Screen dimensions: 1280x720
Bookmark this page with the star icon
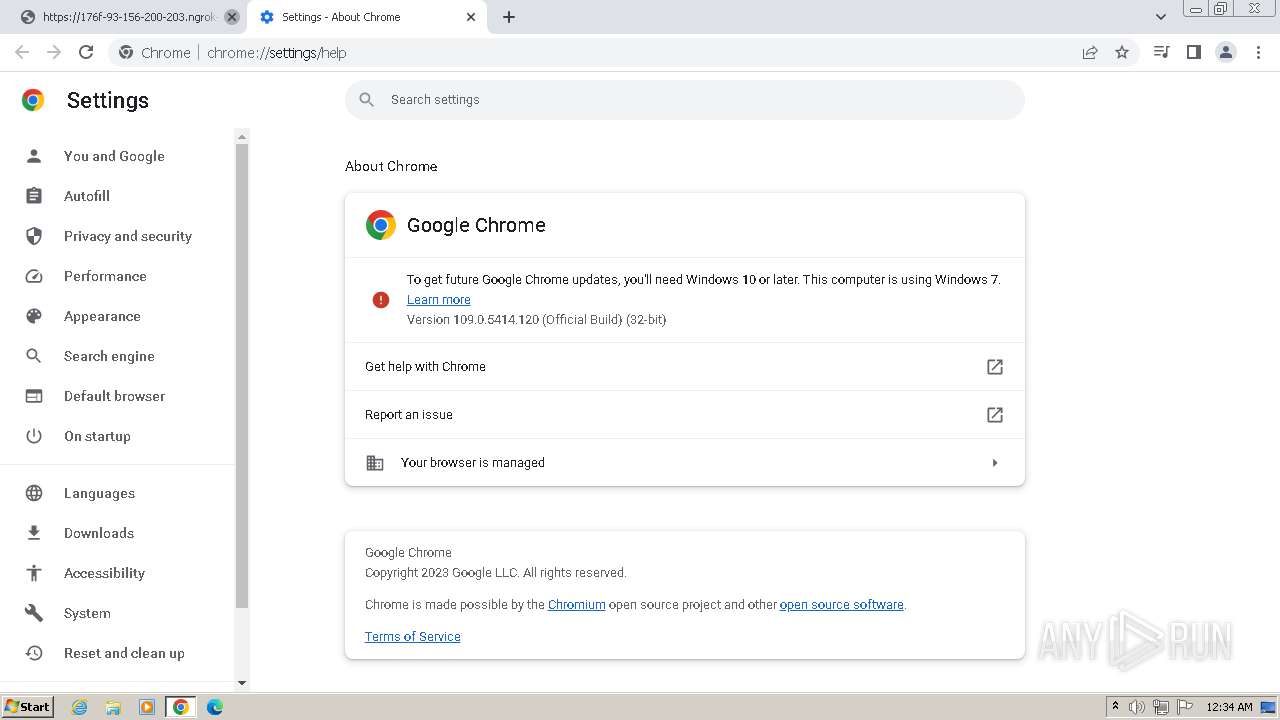[x=1122, y=52]
